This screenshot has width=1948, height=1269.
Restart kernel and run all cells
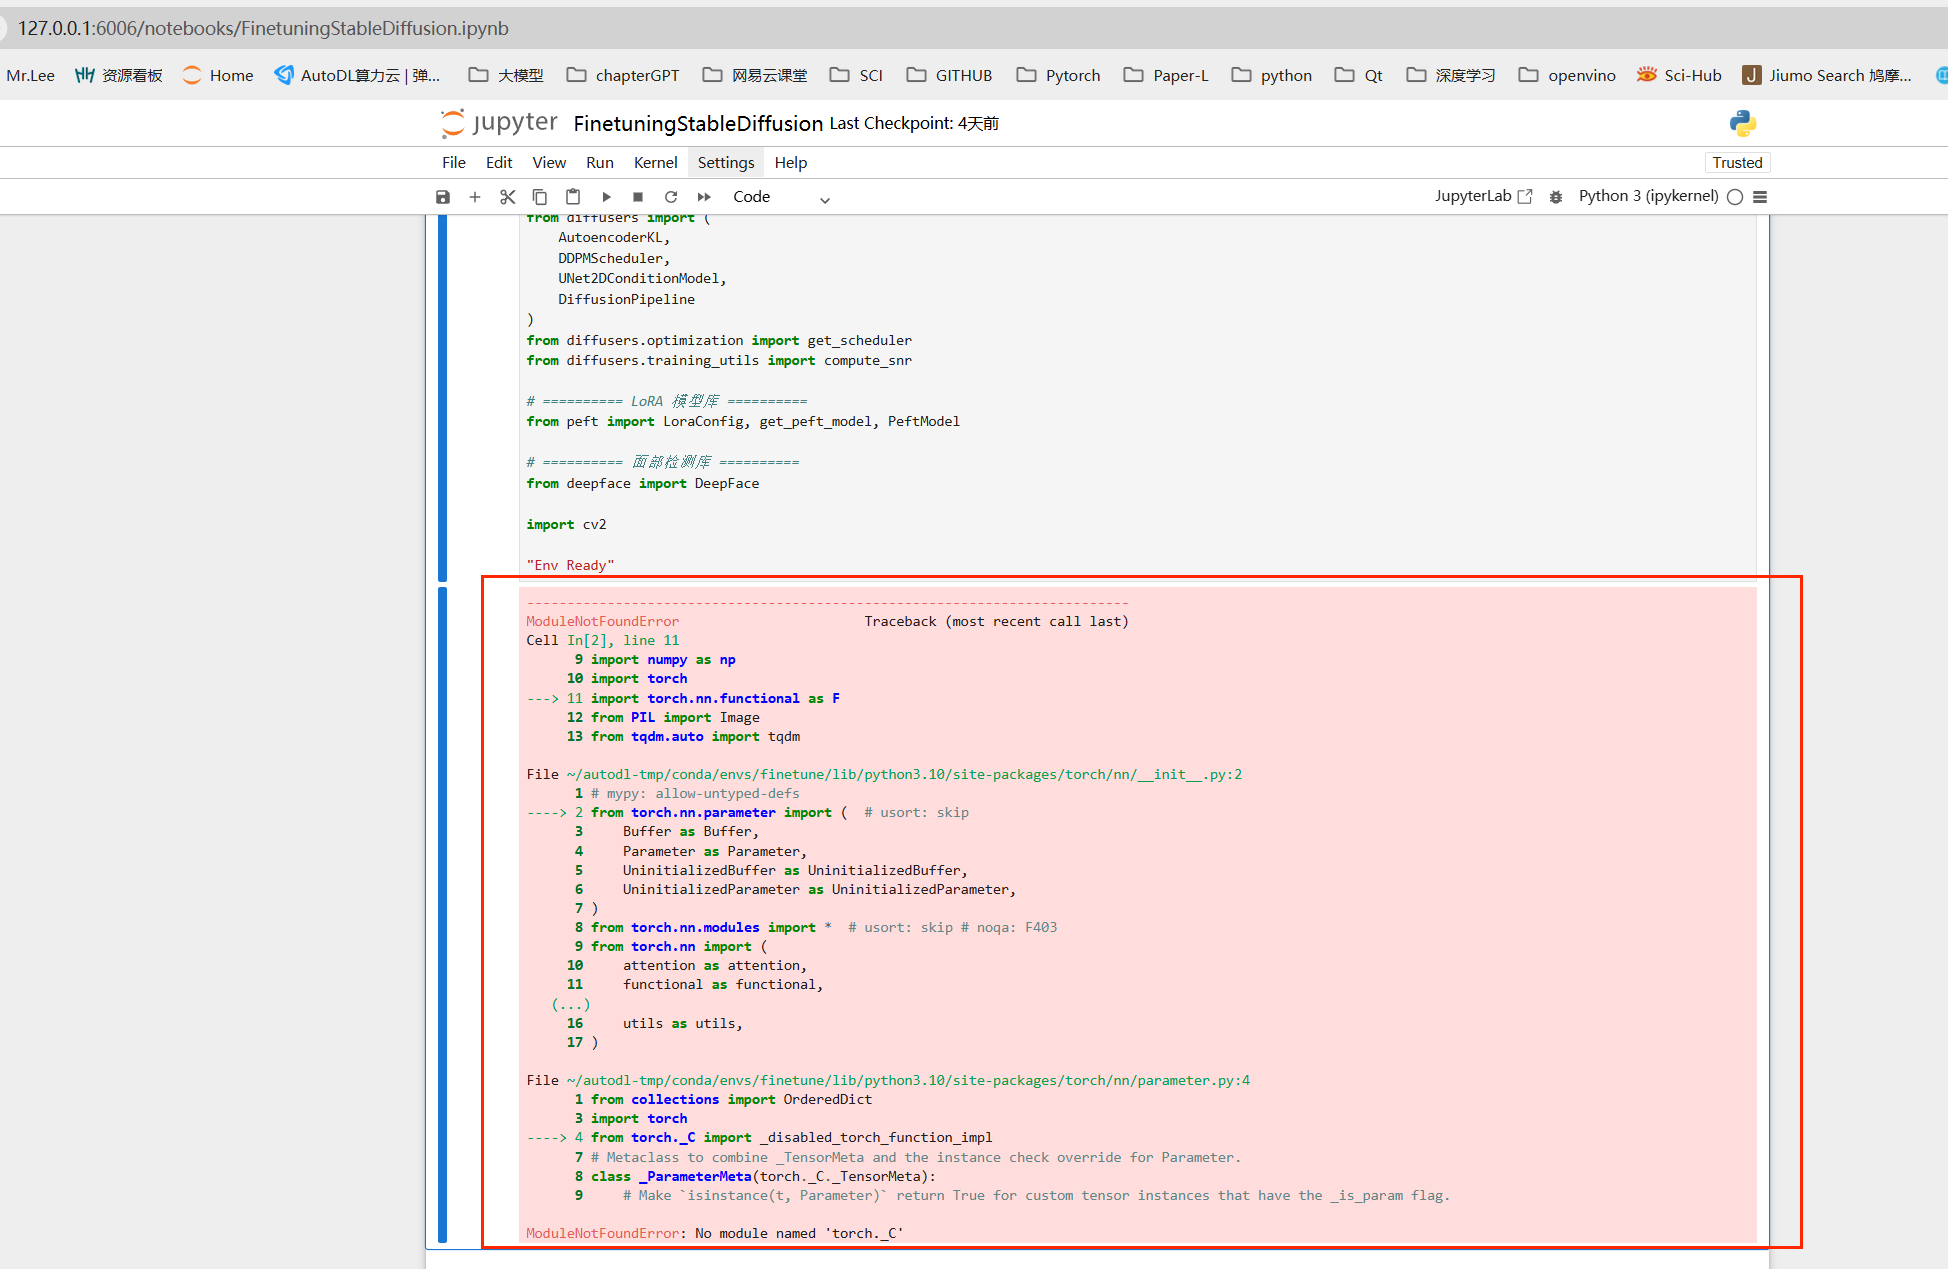coord(704,197)
